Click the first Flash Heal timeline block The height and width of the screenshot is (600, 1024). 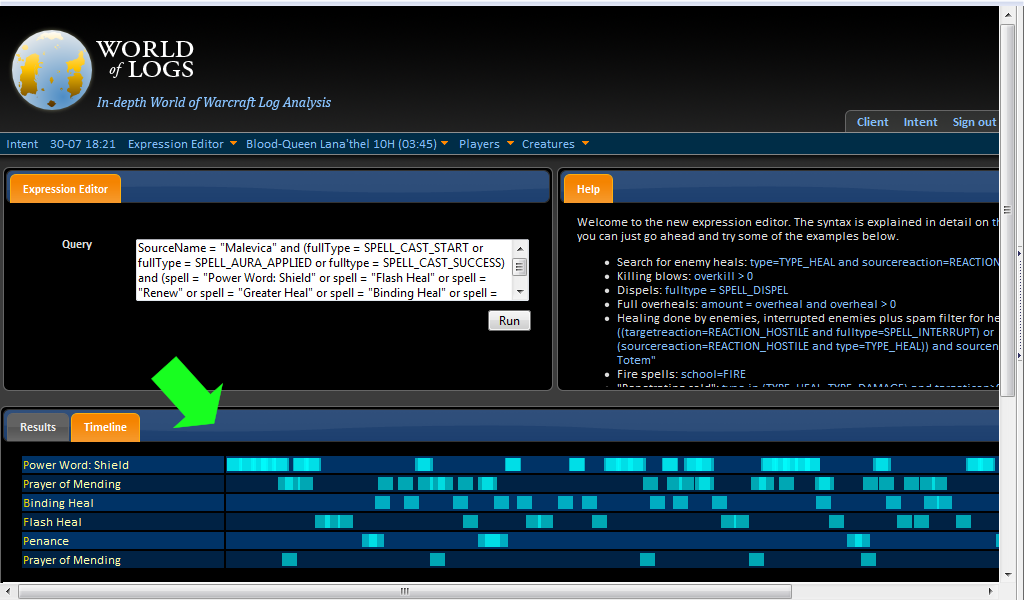coord(334,522)
